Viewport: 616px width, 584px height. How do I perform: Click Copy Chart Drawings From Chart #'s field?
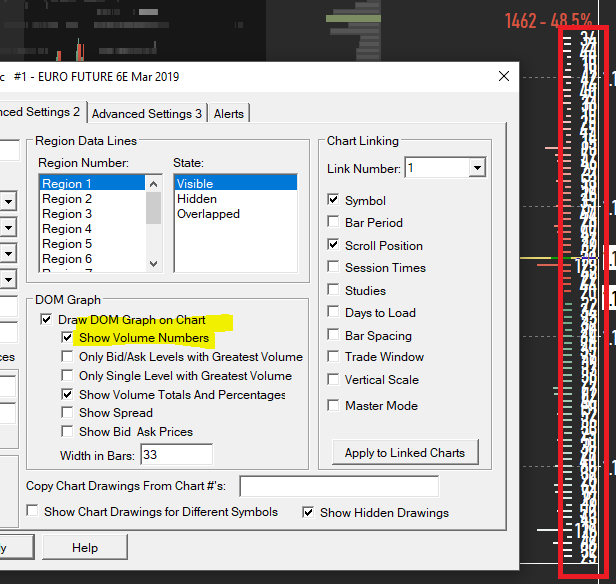pyautogui.click(x=339, y=486)
